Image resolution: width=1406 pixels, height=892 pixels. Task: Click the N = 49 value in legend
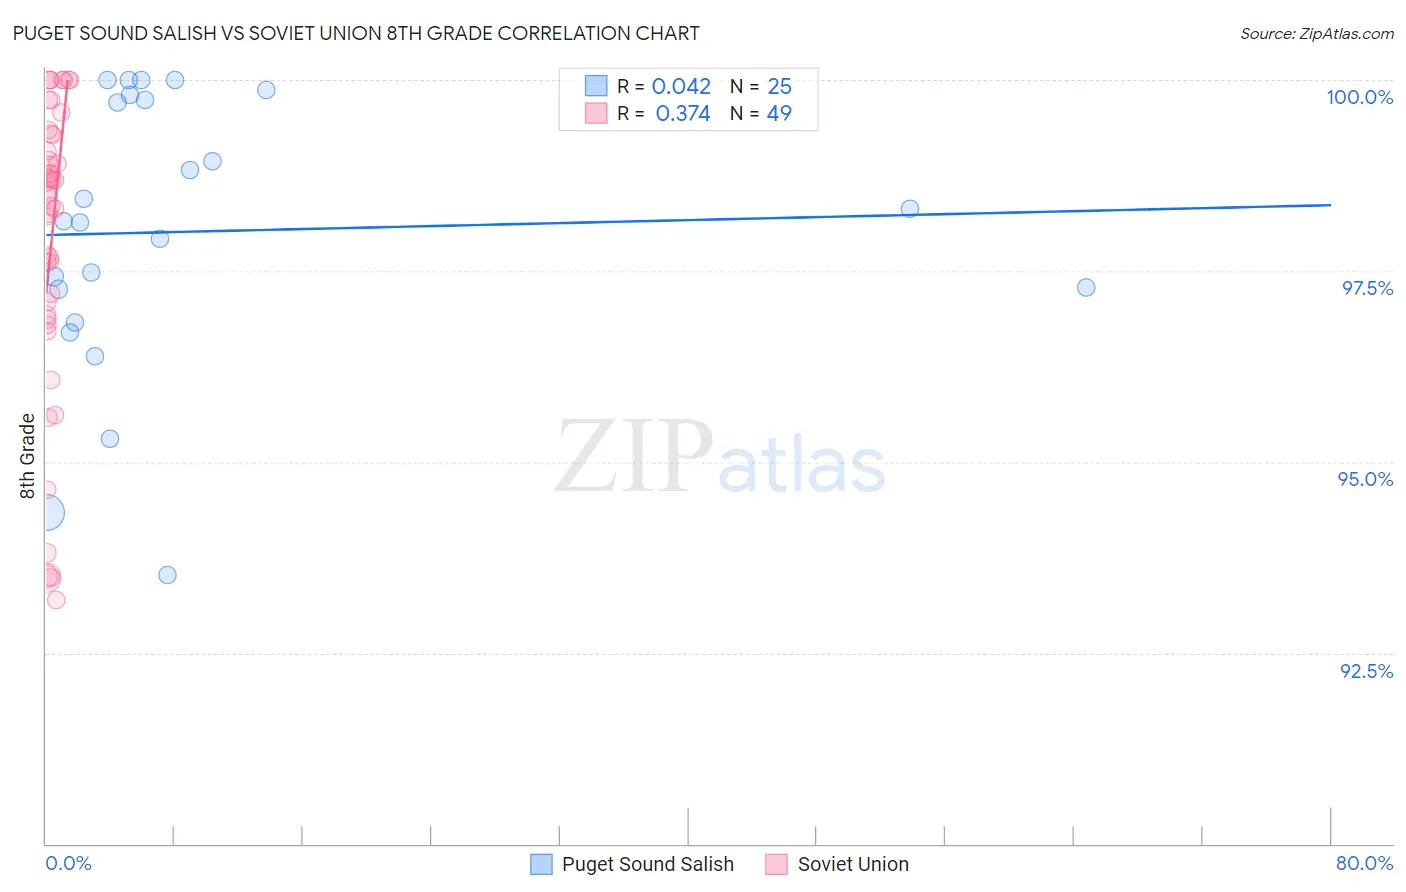(x=761, y=113)
